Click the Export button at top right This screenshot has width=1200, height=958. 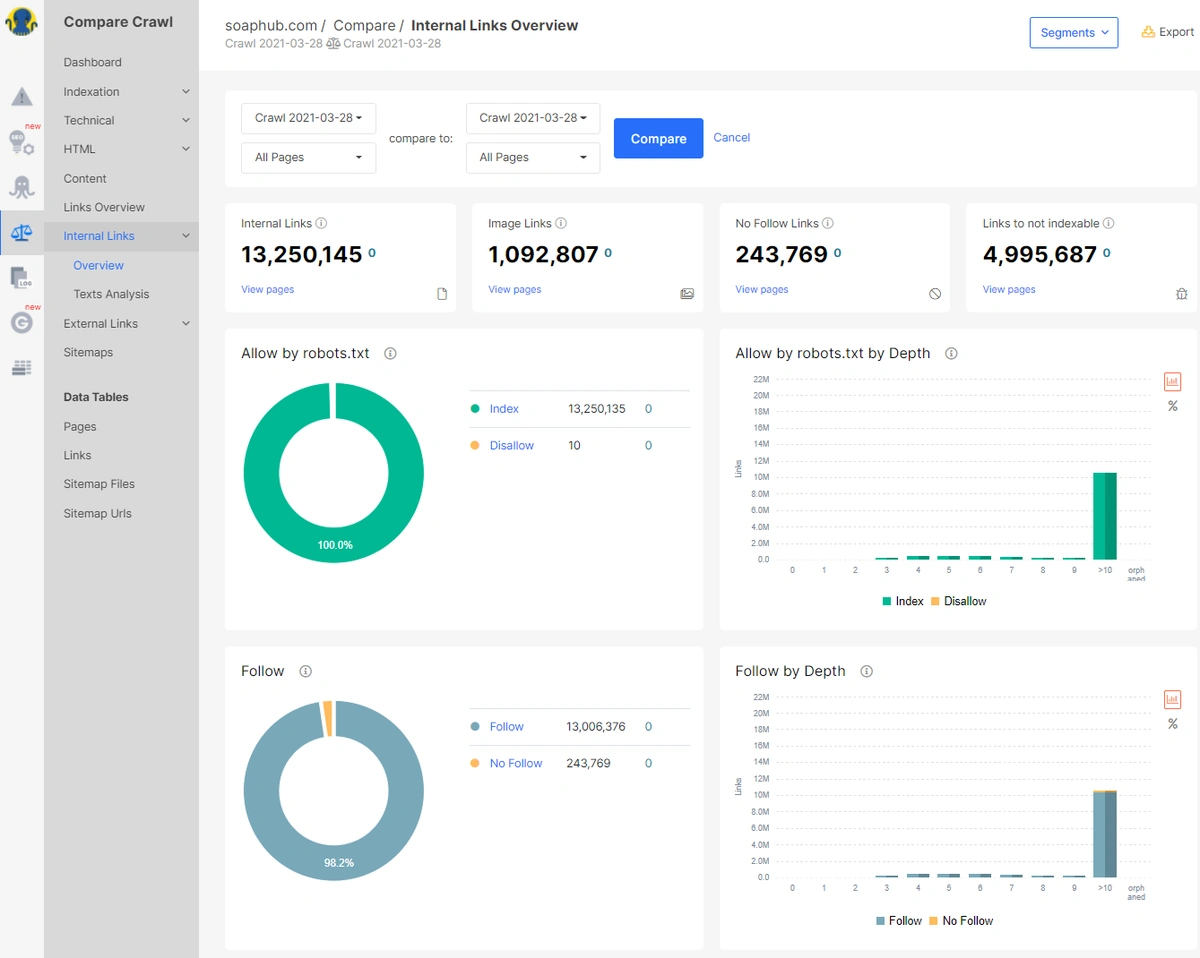pyautogui.click(x=1167, y=32)
